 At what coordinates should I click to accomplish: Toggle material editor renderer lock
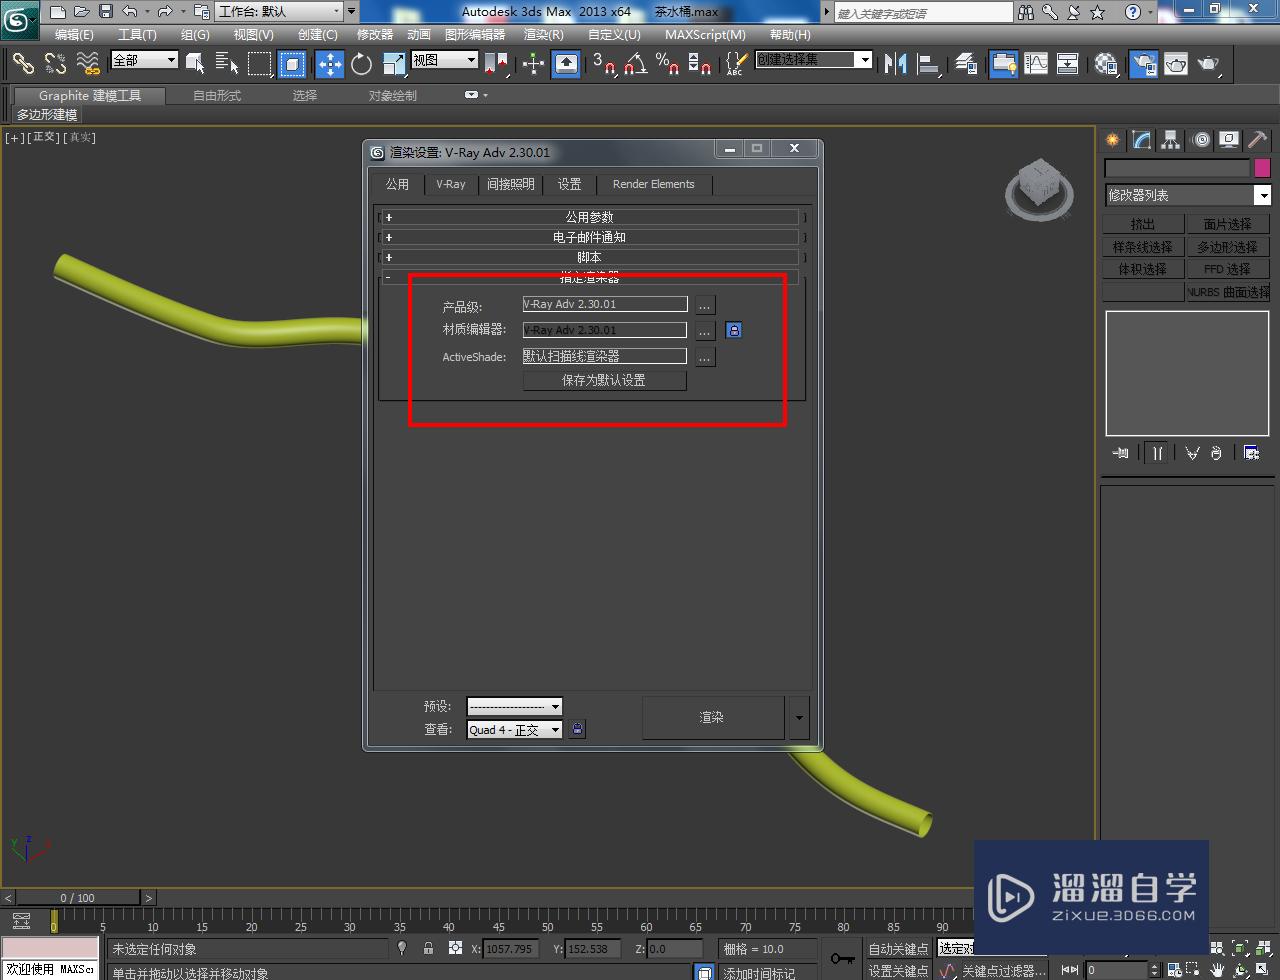pyautogui.click(x=734, y=330)
